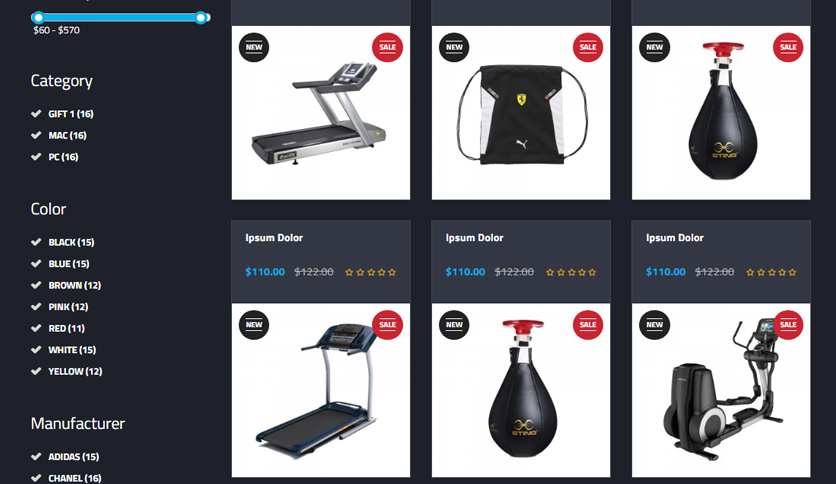Image resolution: width=836 pixels, height=484 pixels.
Task: Click the SALE badge on the blue treadmill
Action: tap(387, 325)
